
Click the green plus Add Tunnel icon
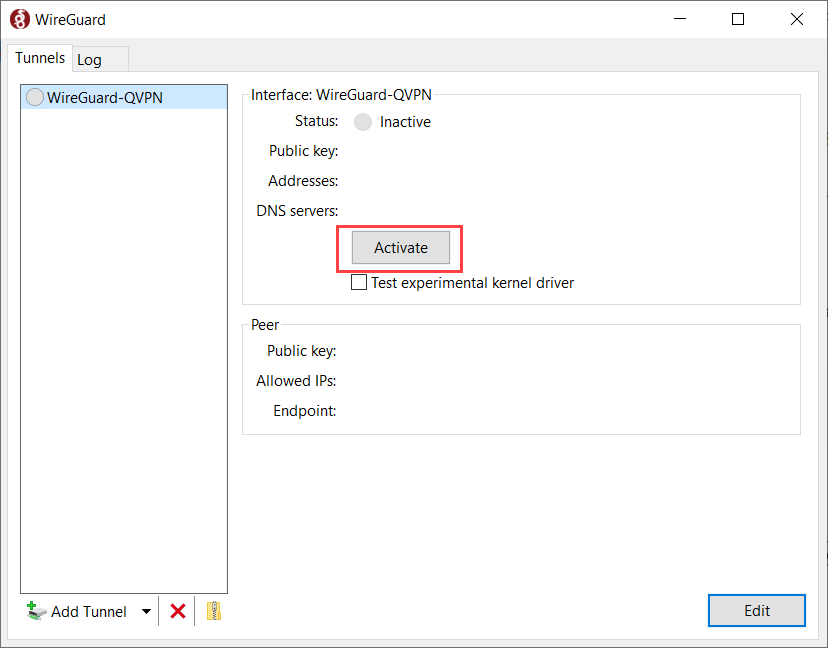tap(35, 611)
